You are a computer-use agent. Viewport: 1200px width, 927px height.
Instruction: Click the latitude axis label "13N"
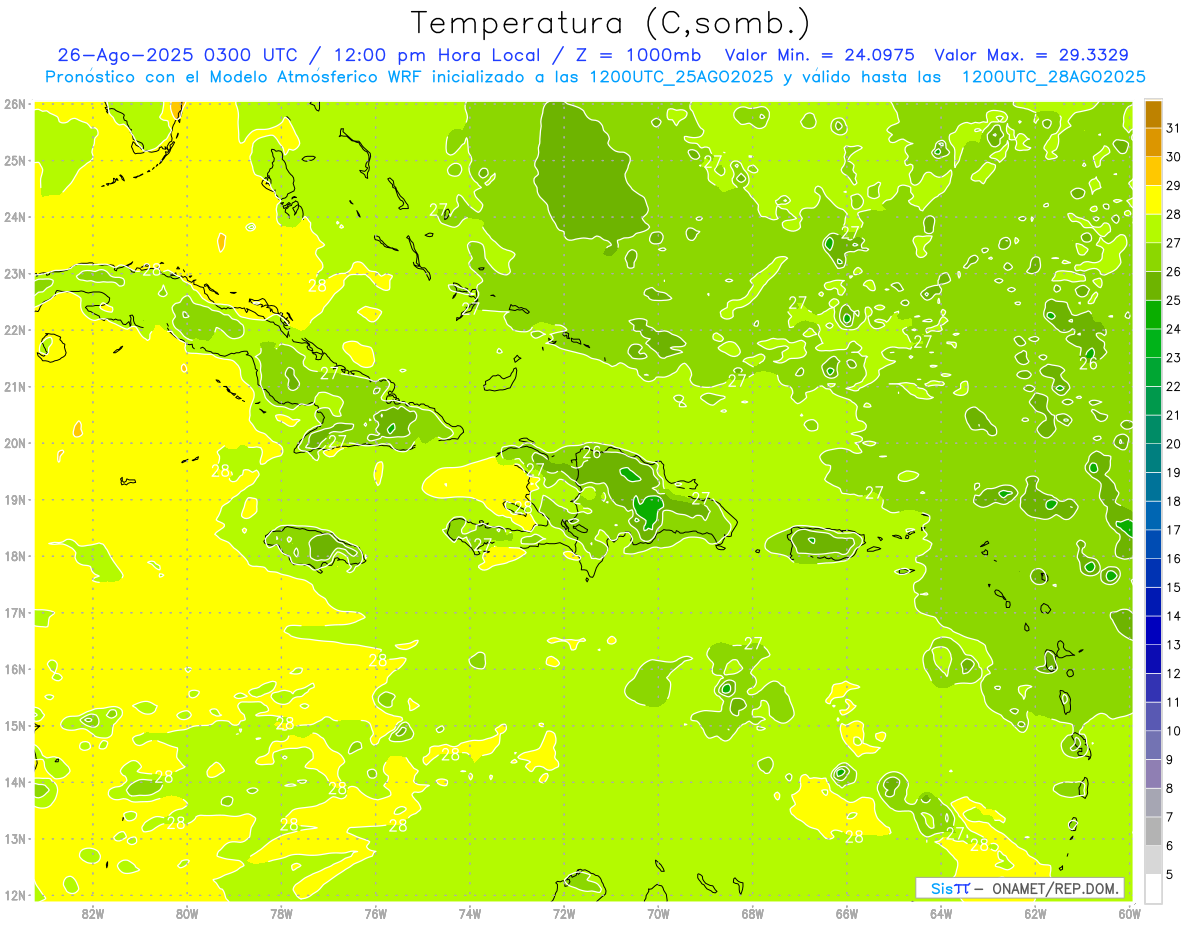pos(14,839)
